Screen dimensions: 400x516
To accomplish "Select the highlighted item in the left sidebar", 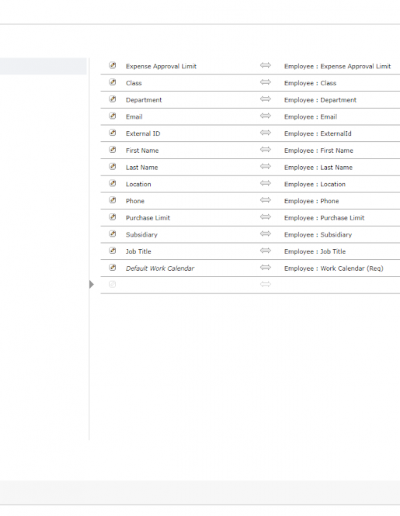I will click(x=43, y=66).
